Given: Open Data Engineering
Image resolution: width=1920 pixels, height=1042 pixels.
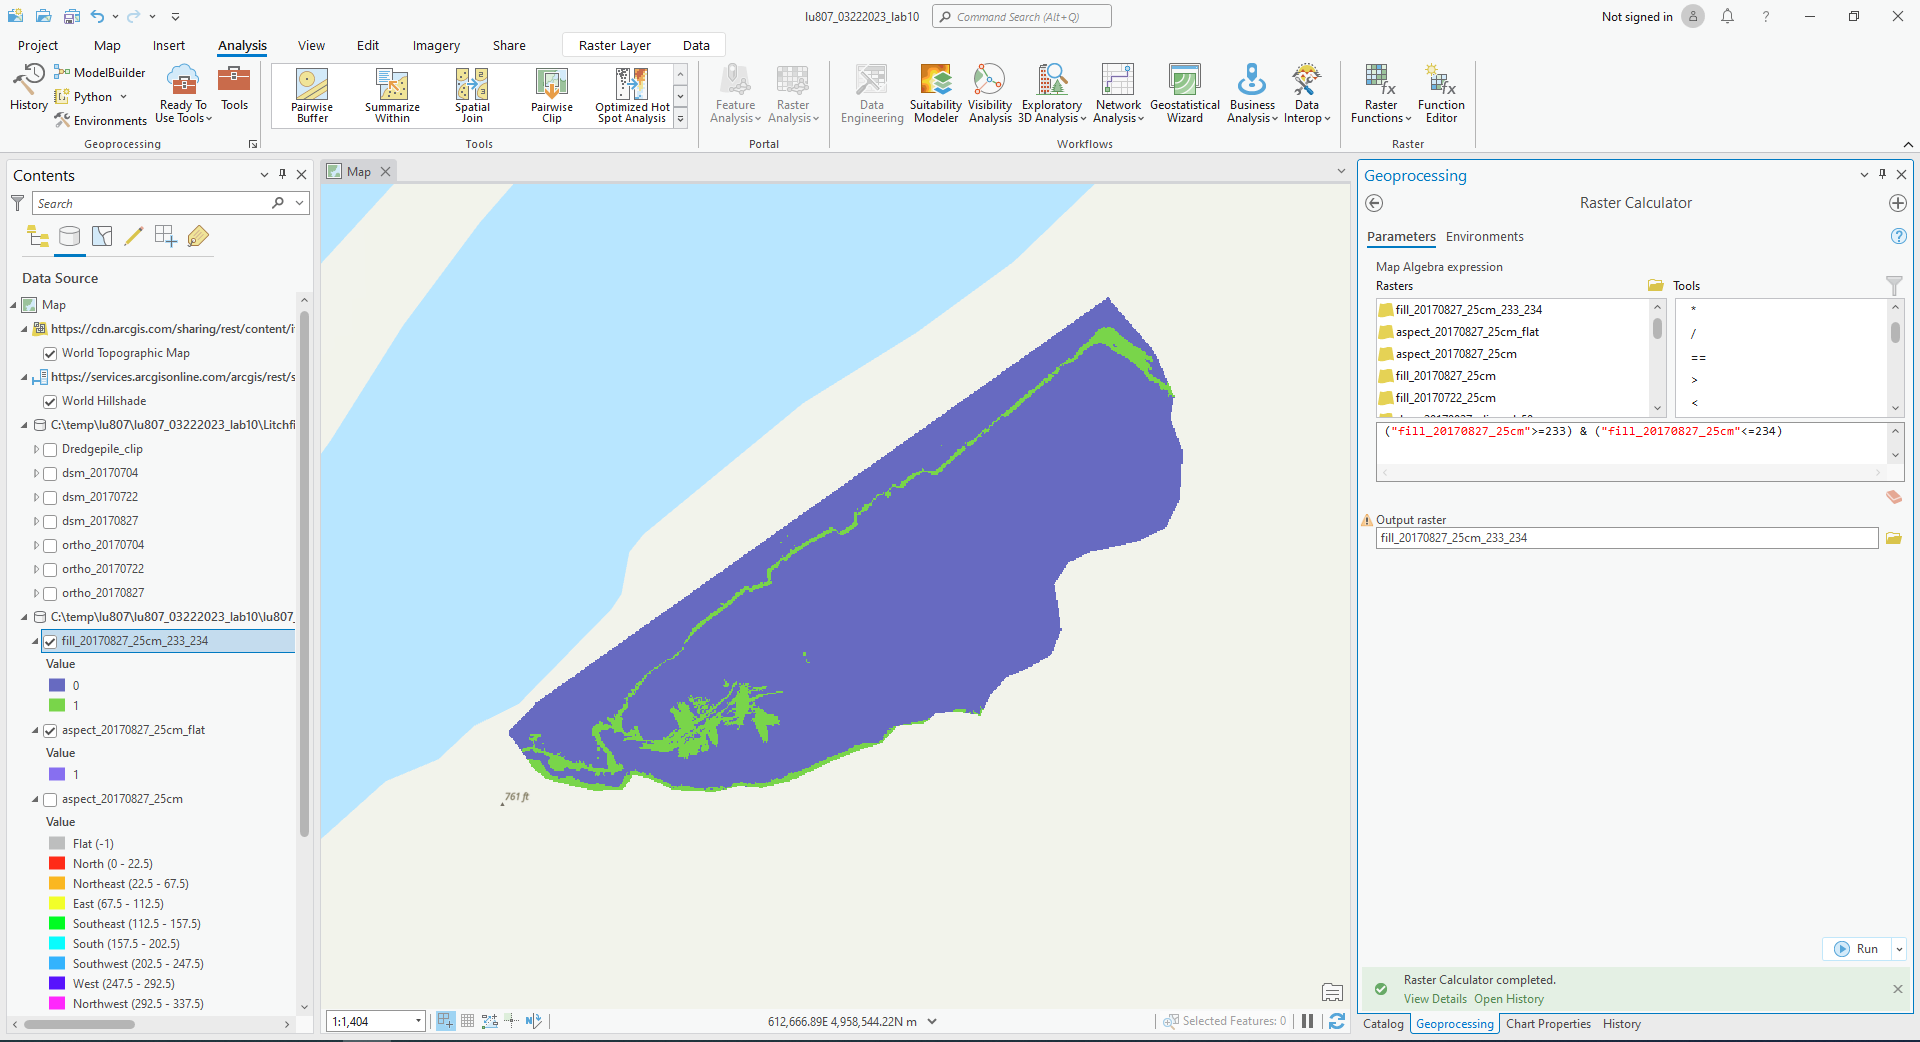Looking at the screenshot, I should tap(872, 93).
